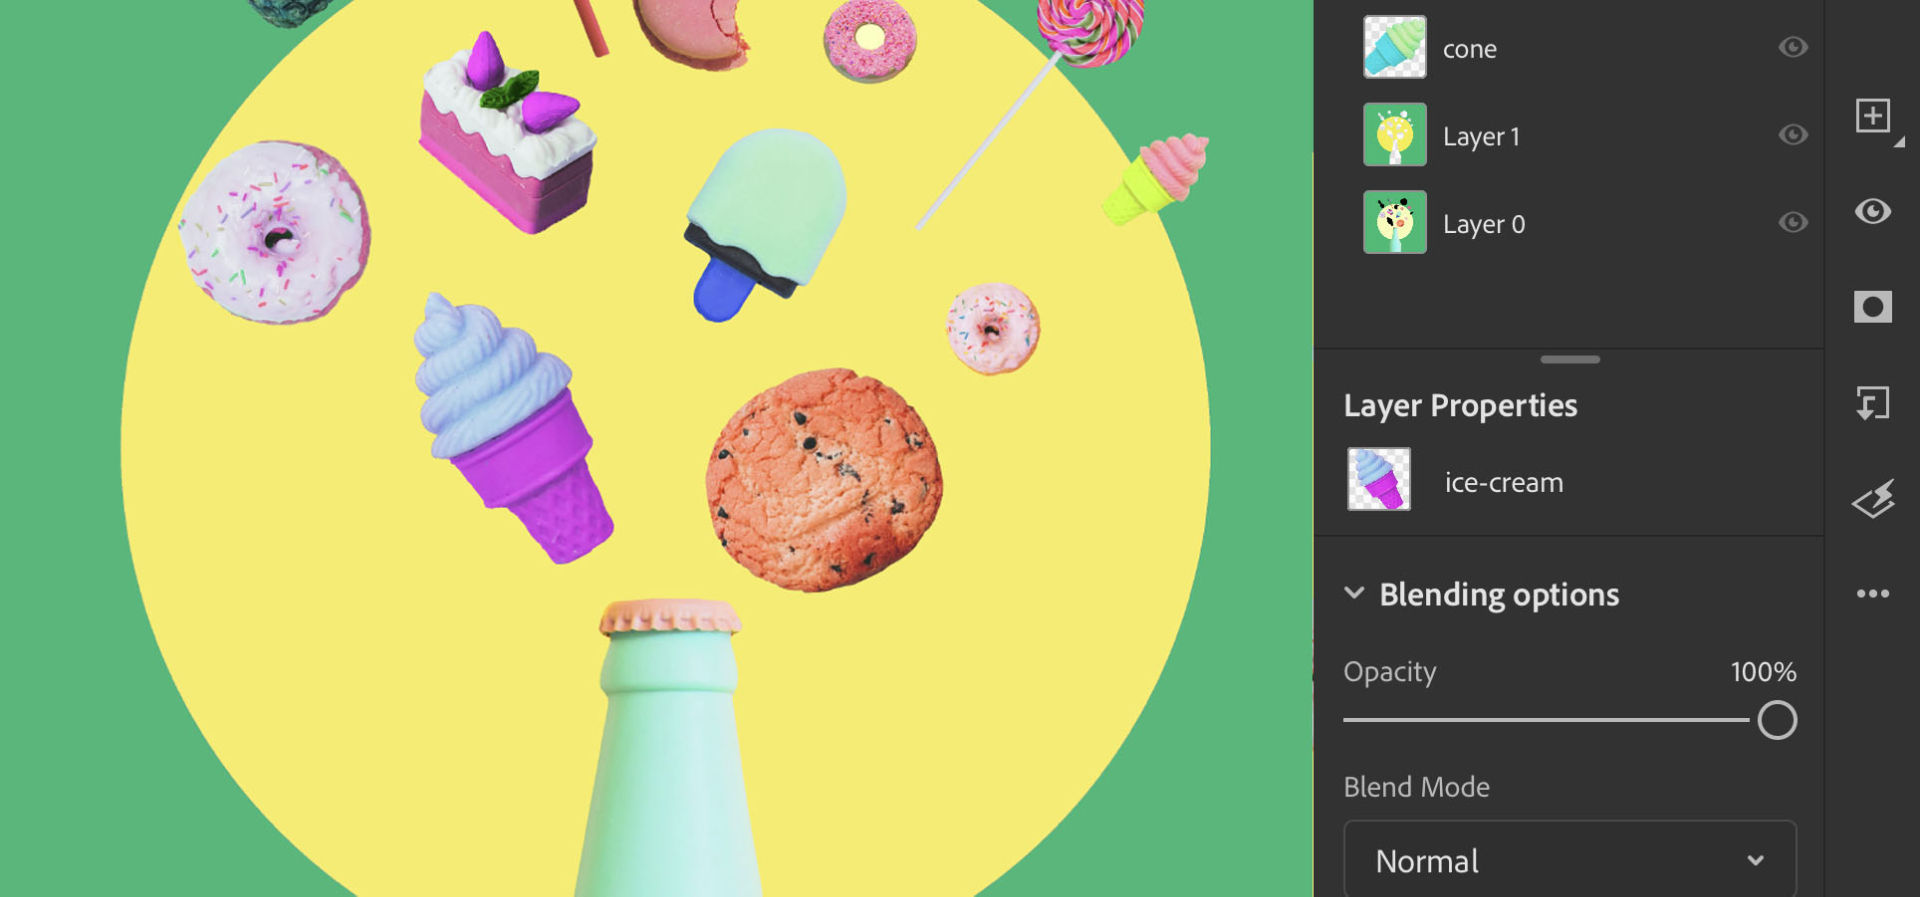
Task: Hide the cone layer
Action: click(1793, 47)
